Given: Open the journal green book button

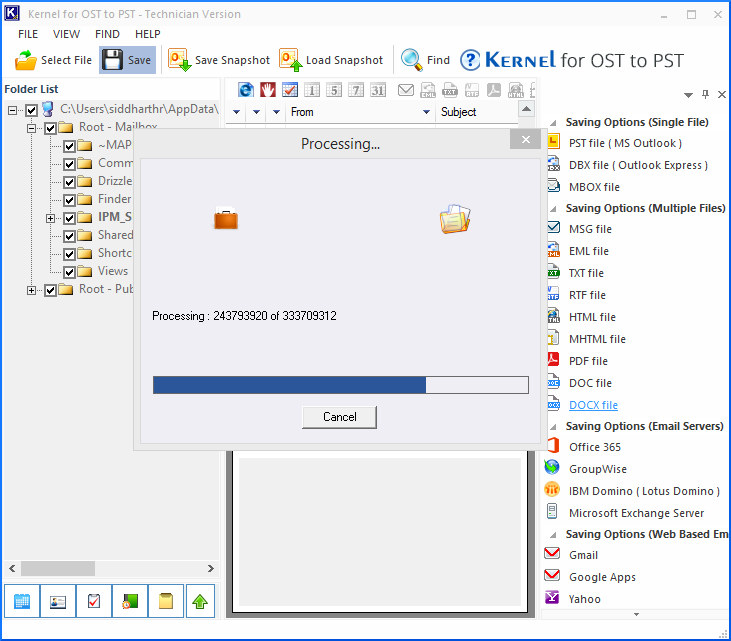Looking at the screenshot, I should (x=130, y=601).
